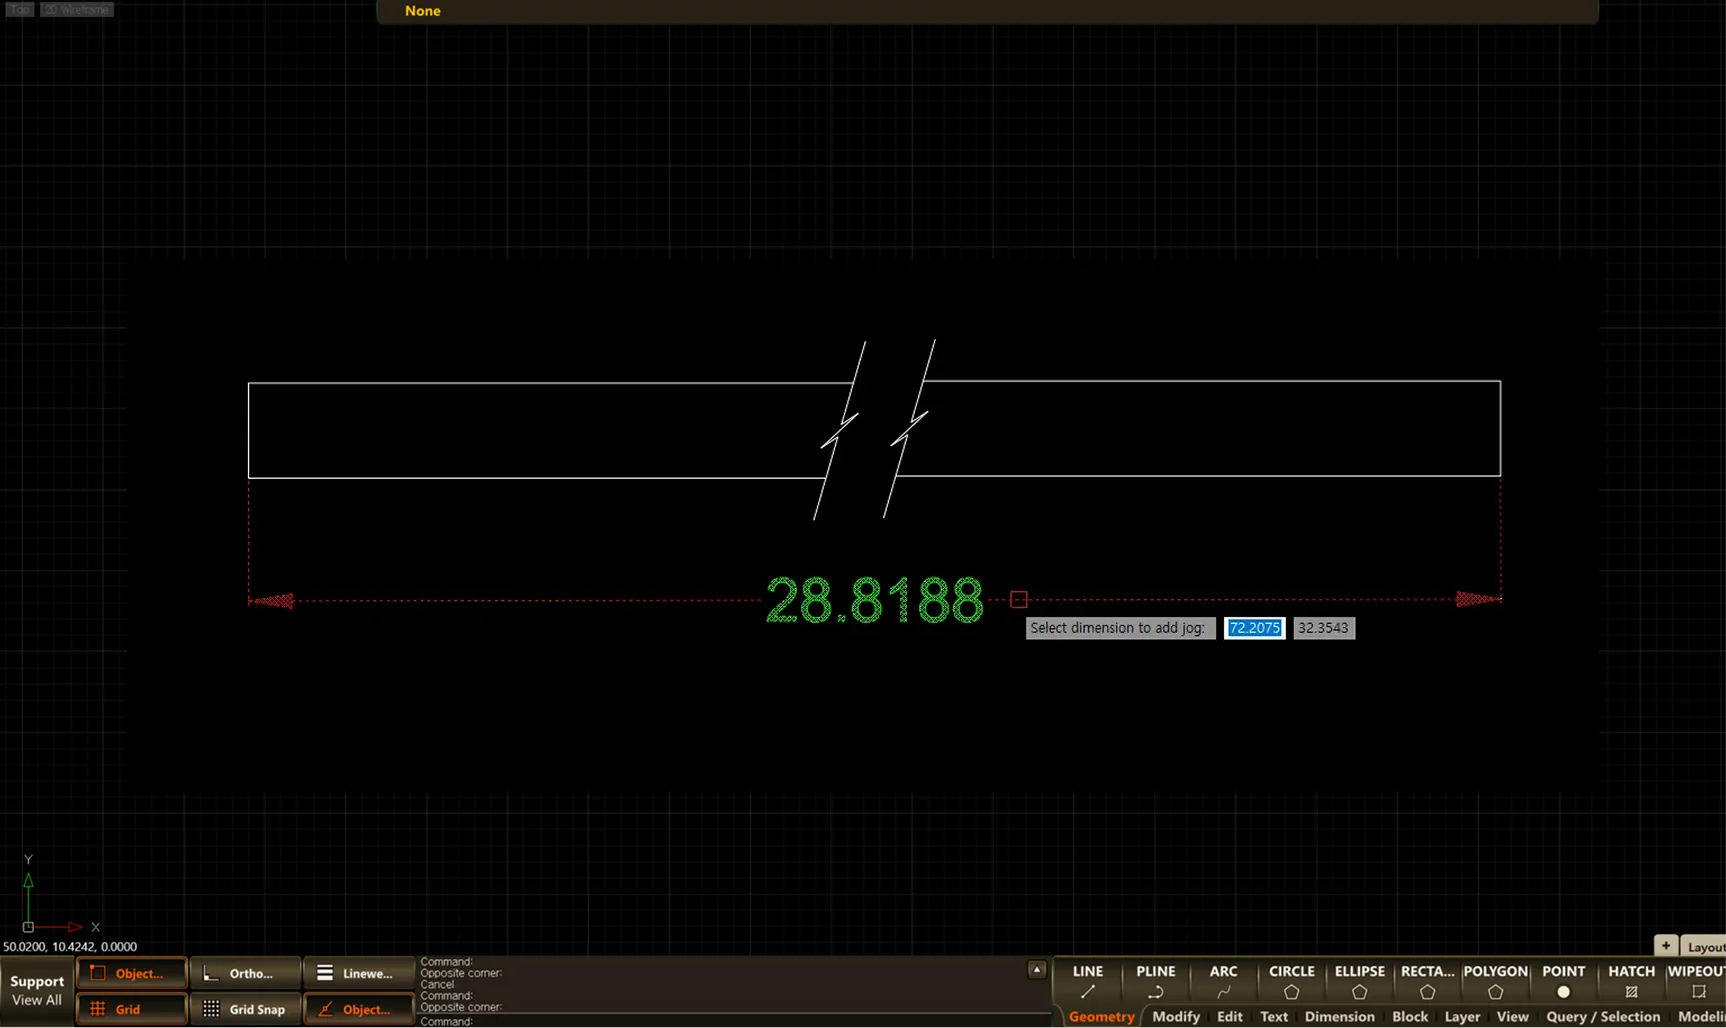Select the CIRCLE tool
This screenshot has height=1028, width=1726.
(x=1291, y=981)
